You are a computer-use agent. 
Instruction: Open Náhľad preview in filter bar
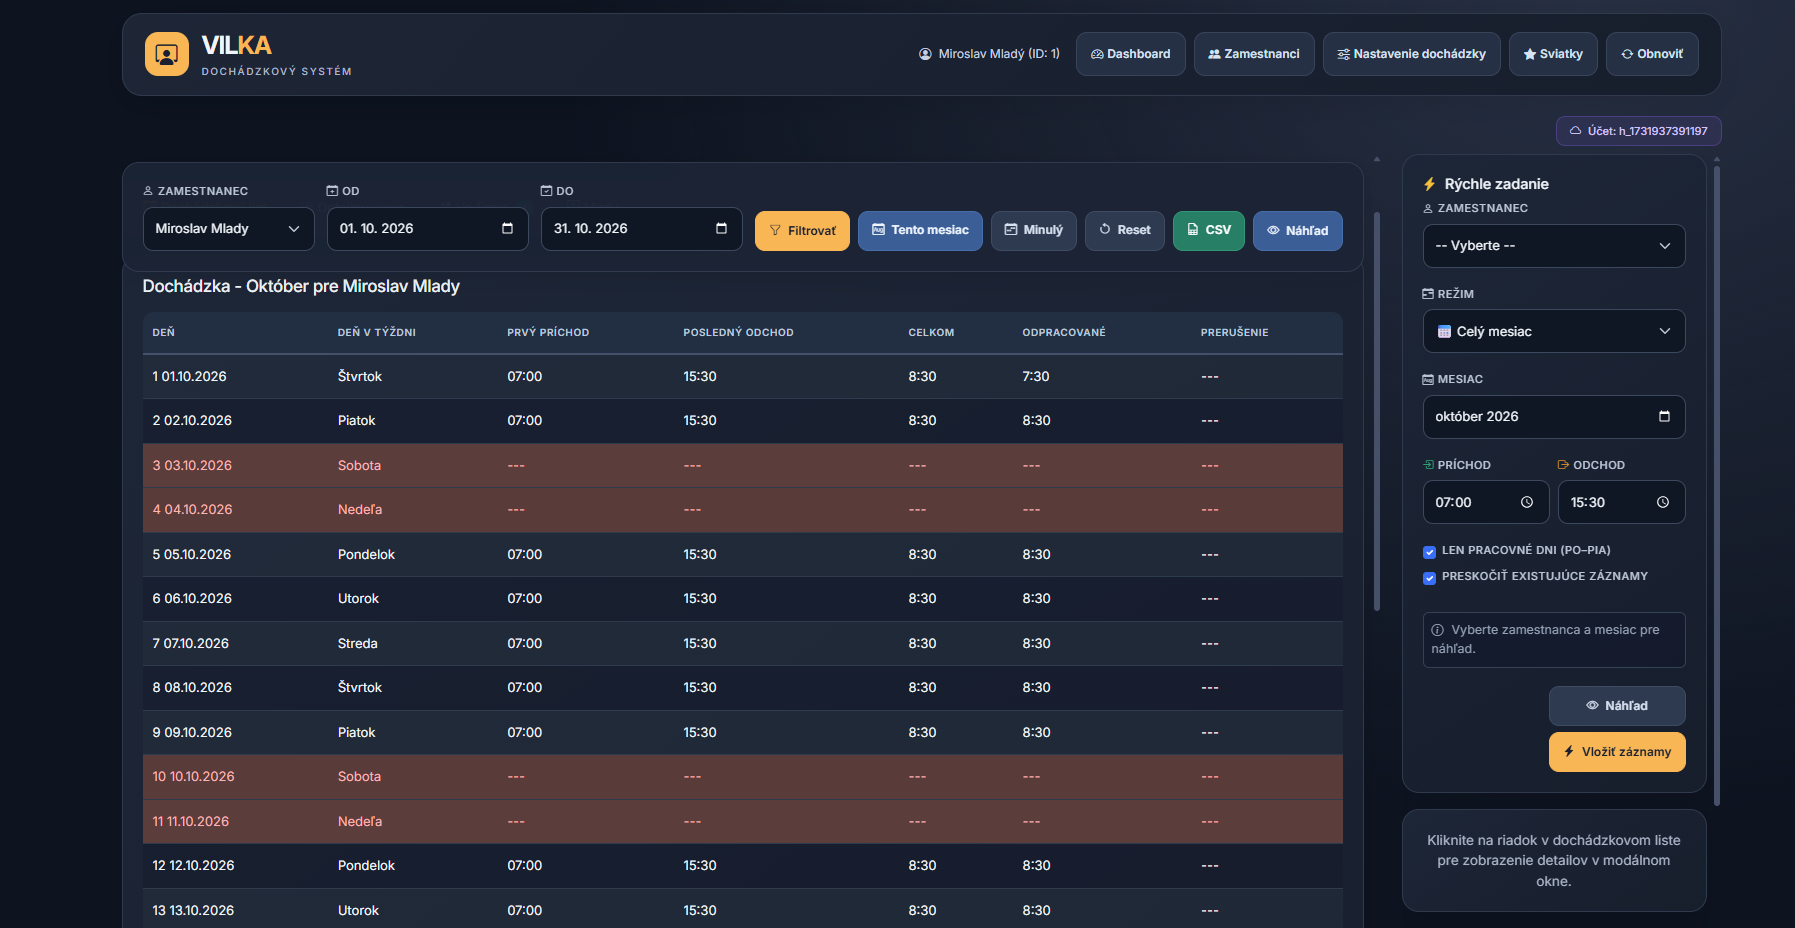pyautogui.click(x=1298, y=231)
